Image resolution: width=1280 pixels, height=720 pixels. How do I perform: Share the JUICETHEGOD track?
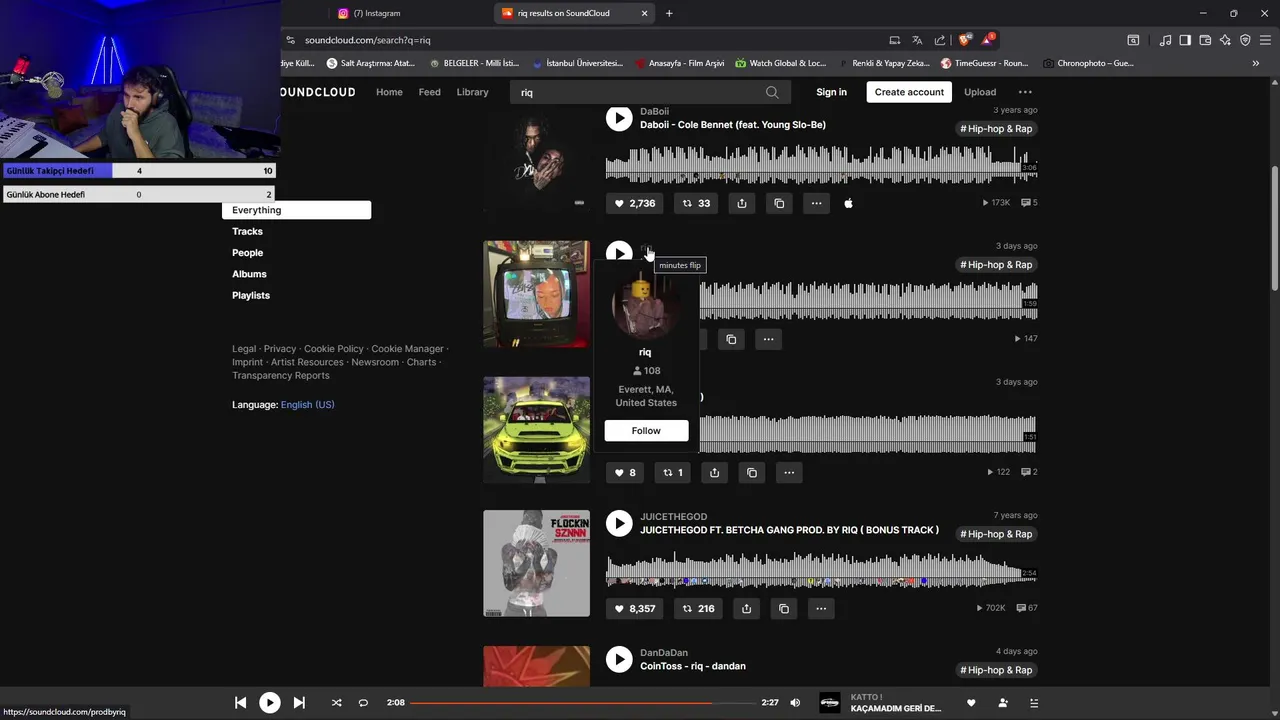(746, 608)
